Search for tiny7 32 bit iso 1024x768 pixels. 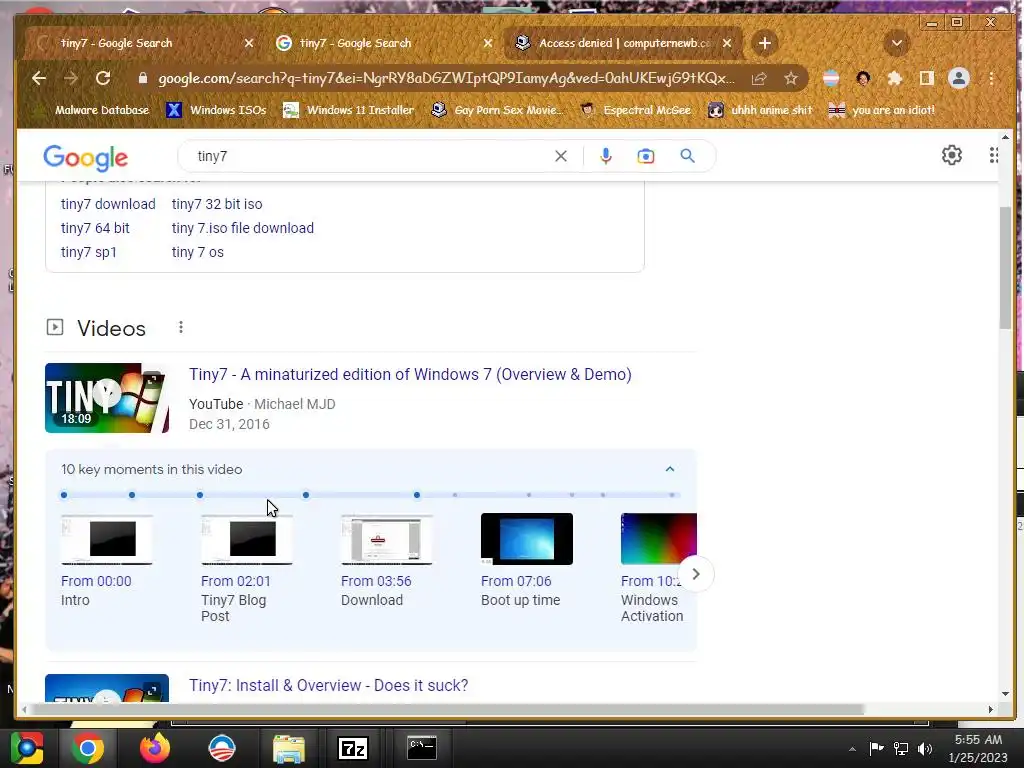pos(217,204)
